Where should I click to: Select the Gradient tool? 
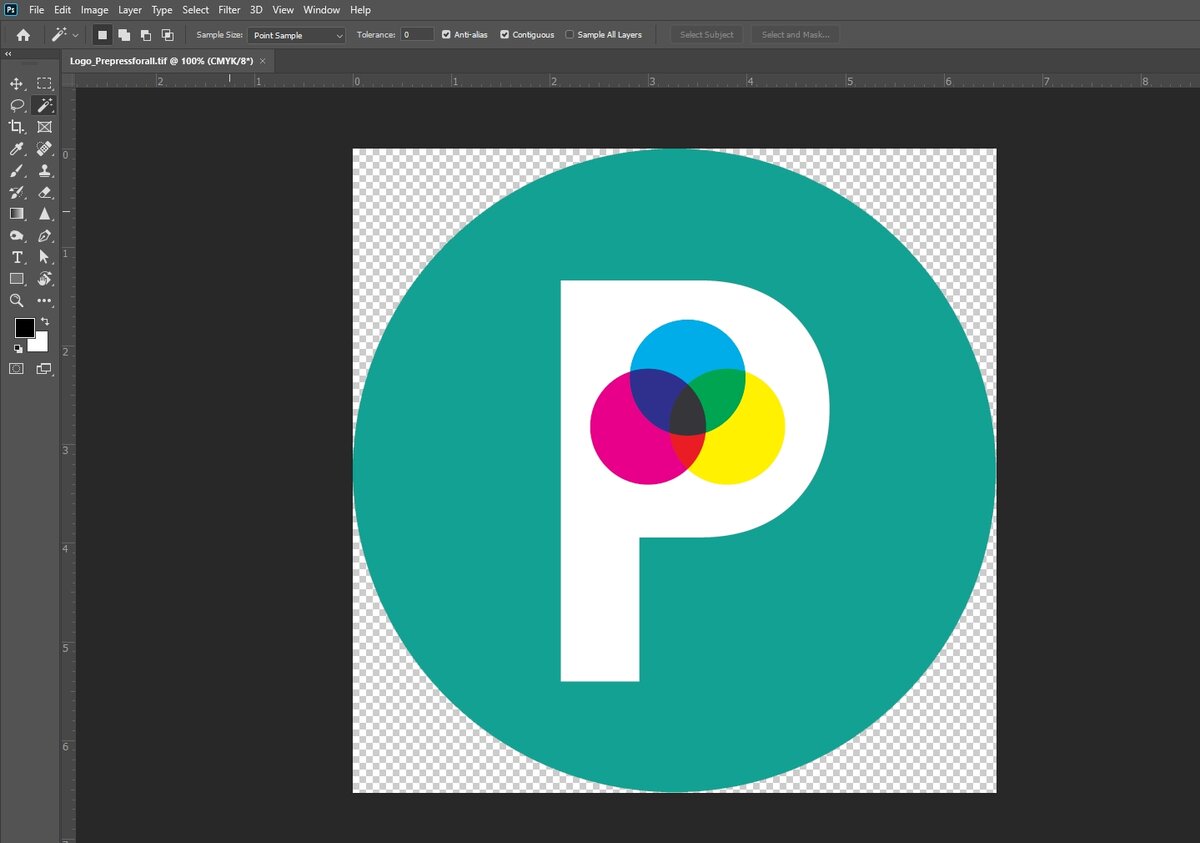16,213
